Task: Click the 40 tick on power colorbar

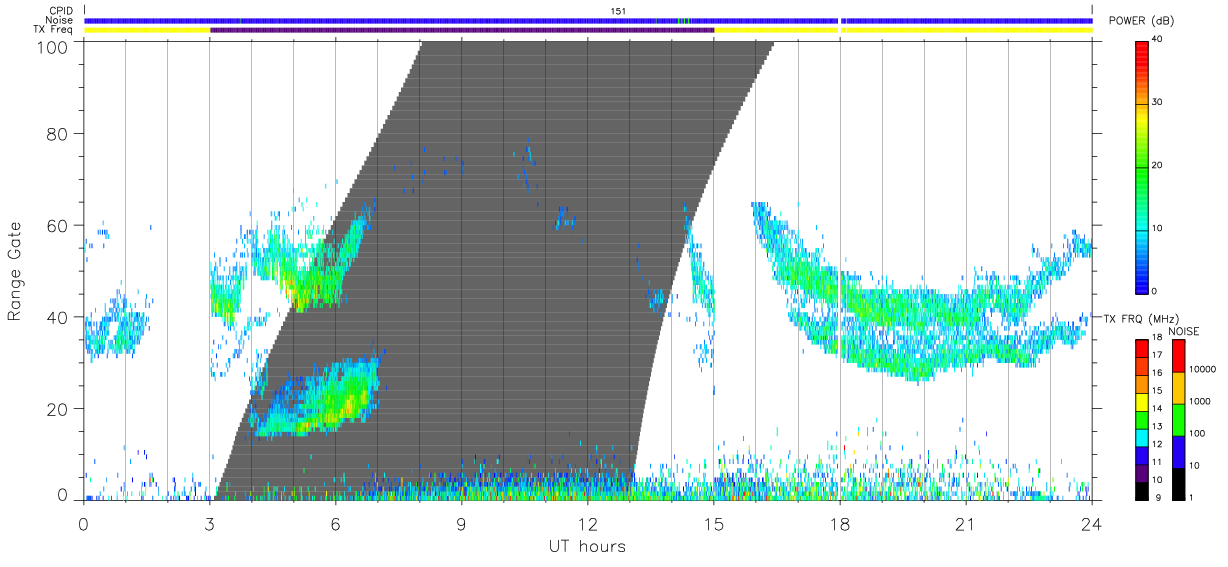Action: (1157, 40)
